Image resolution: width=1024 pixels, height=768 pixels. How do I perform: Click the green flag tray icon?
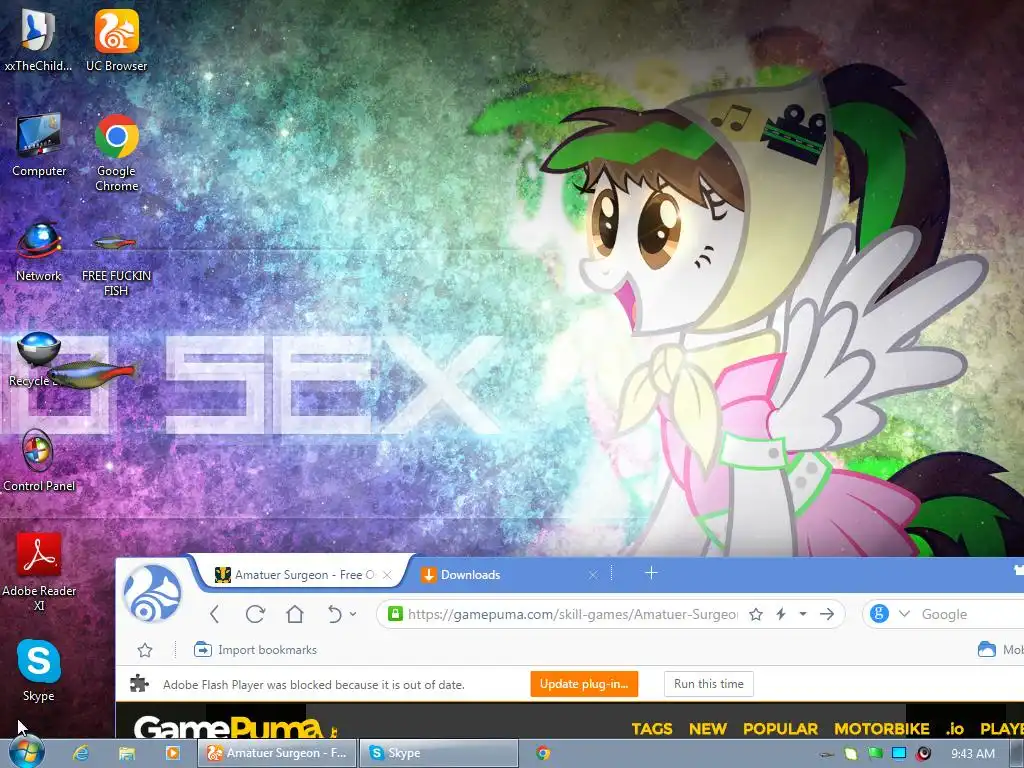tap(874, 753)
